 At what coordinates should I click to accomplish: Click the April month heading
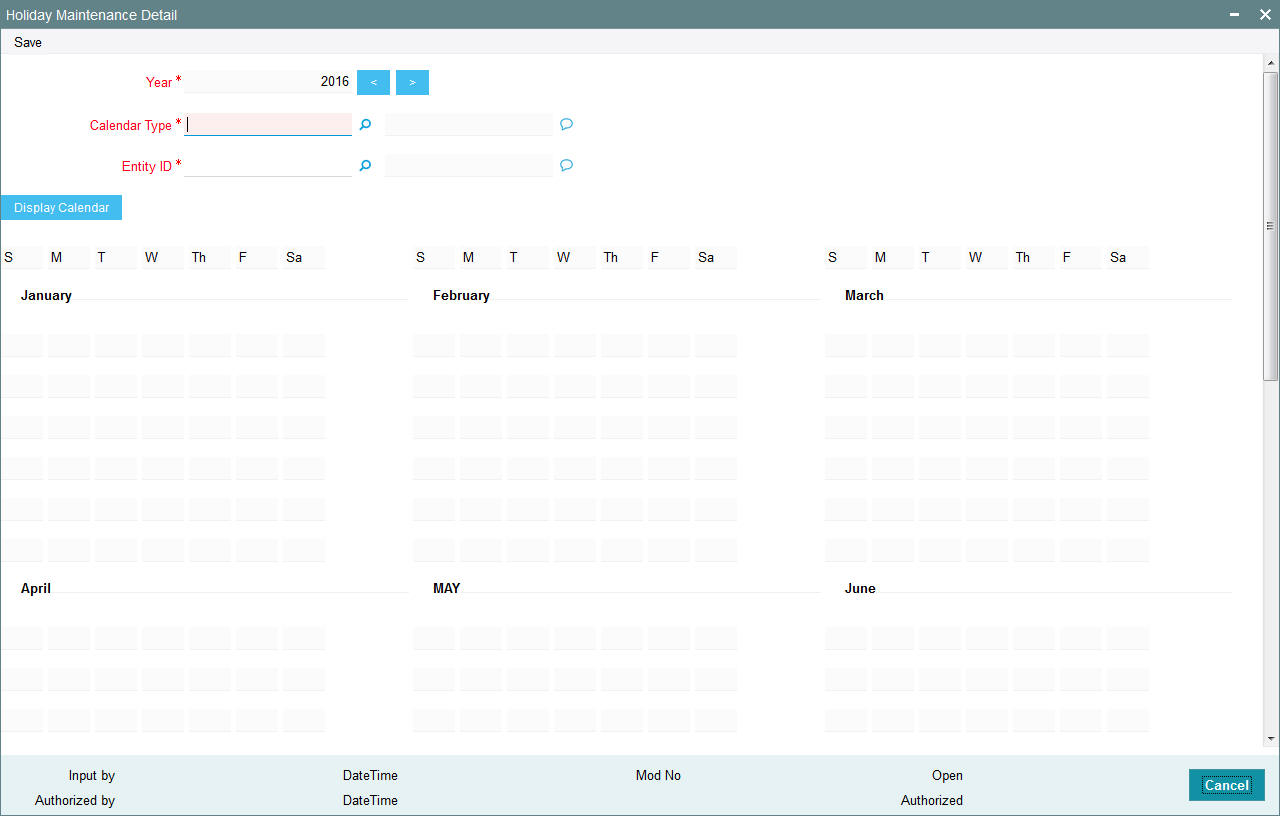[36, 589]
